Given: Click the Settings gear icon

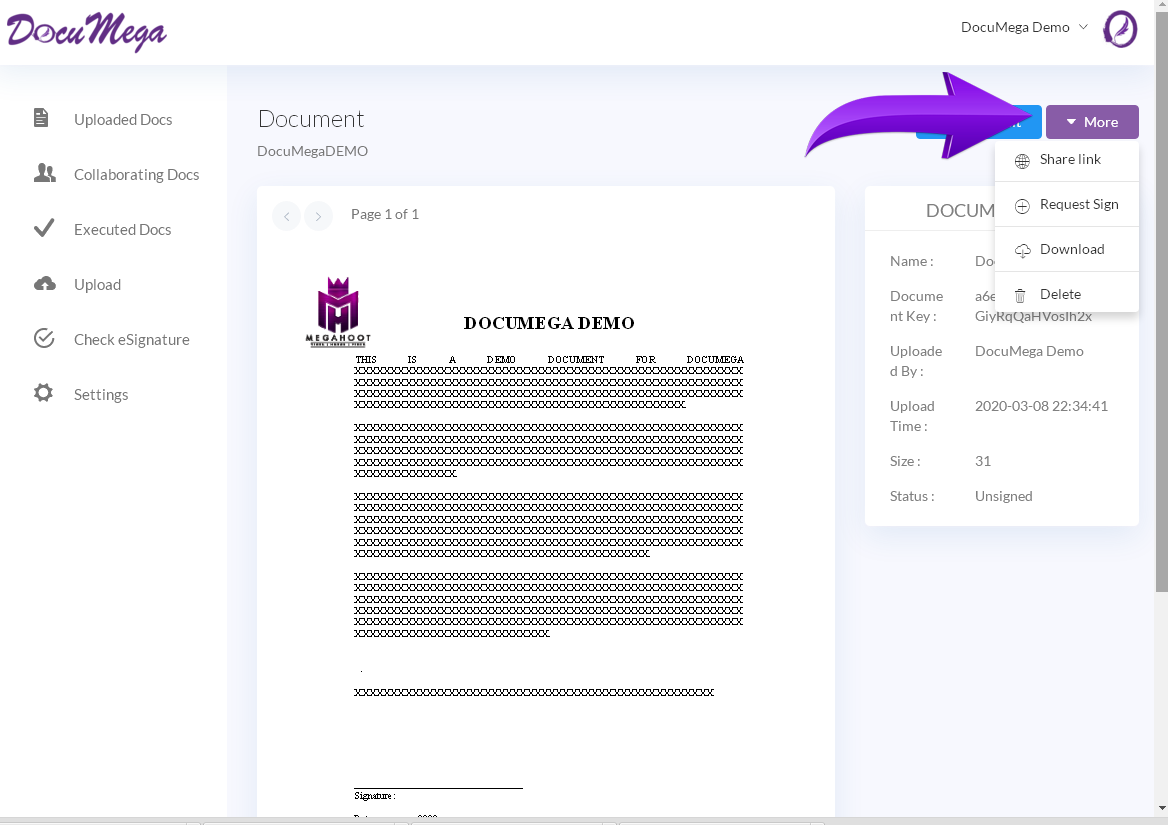Looking at the screenshot, I should (43, 392).
